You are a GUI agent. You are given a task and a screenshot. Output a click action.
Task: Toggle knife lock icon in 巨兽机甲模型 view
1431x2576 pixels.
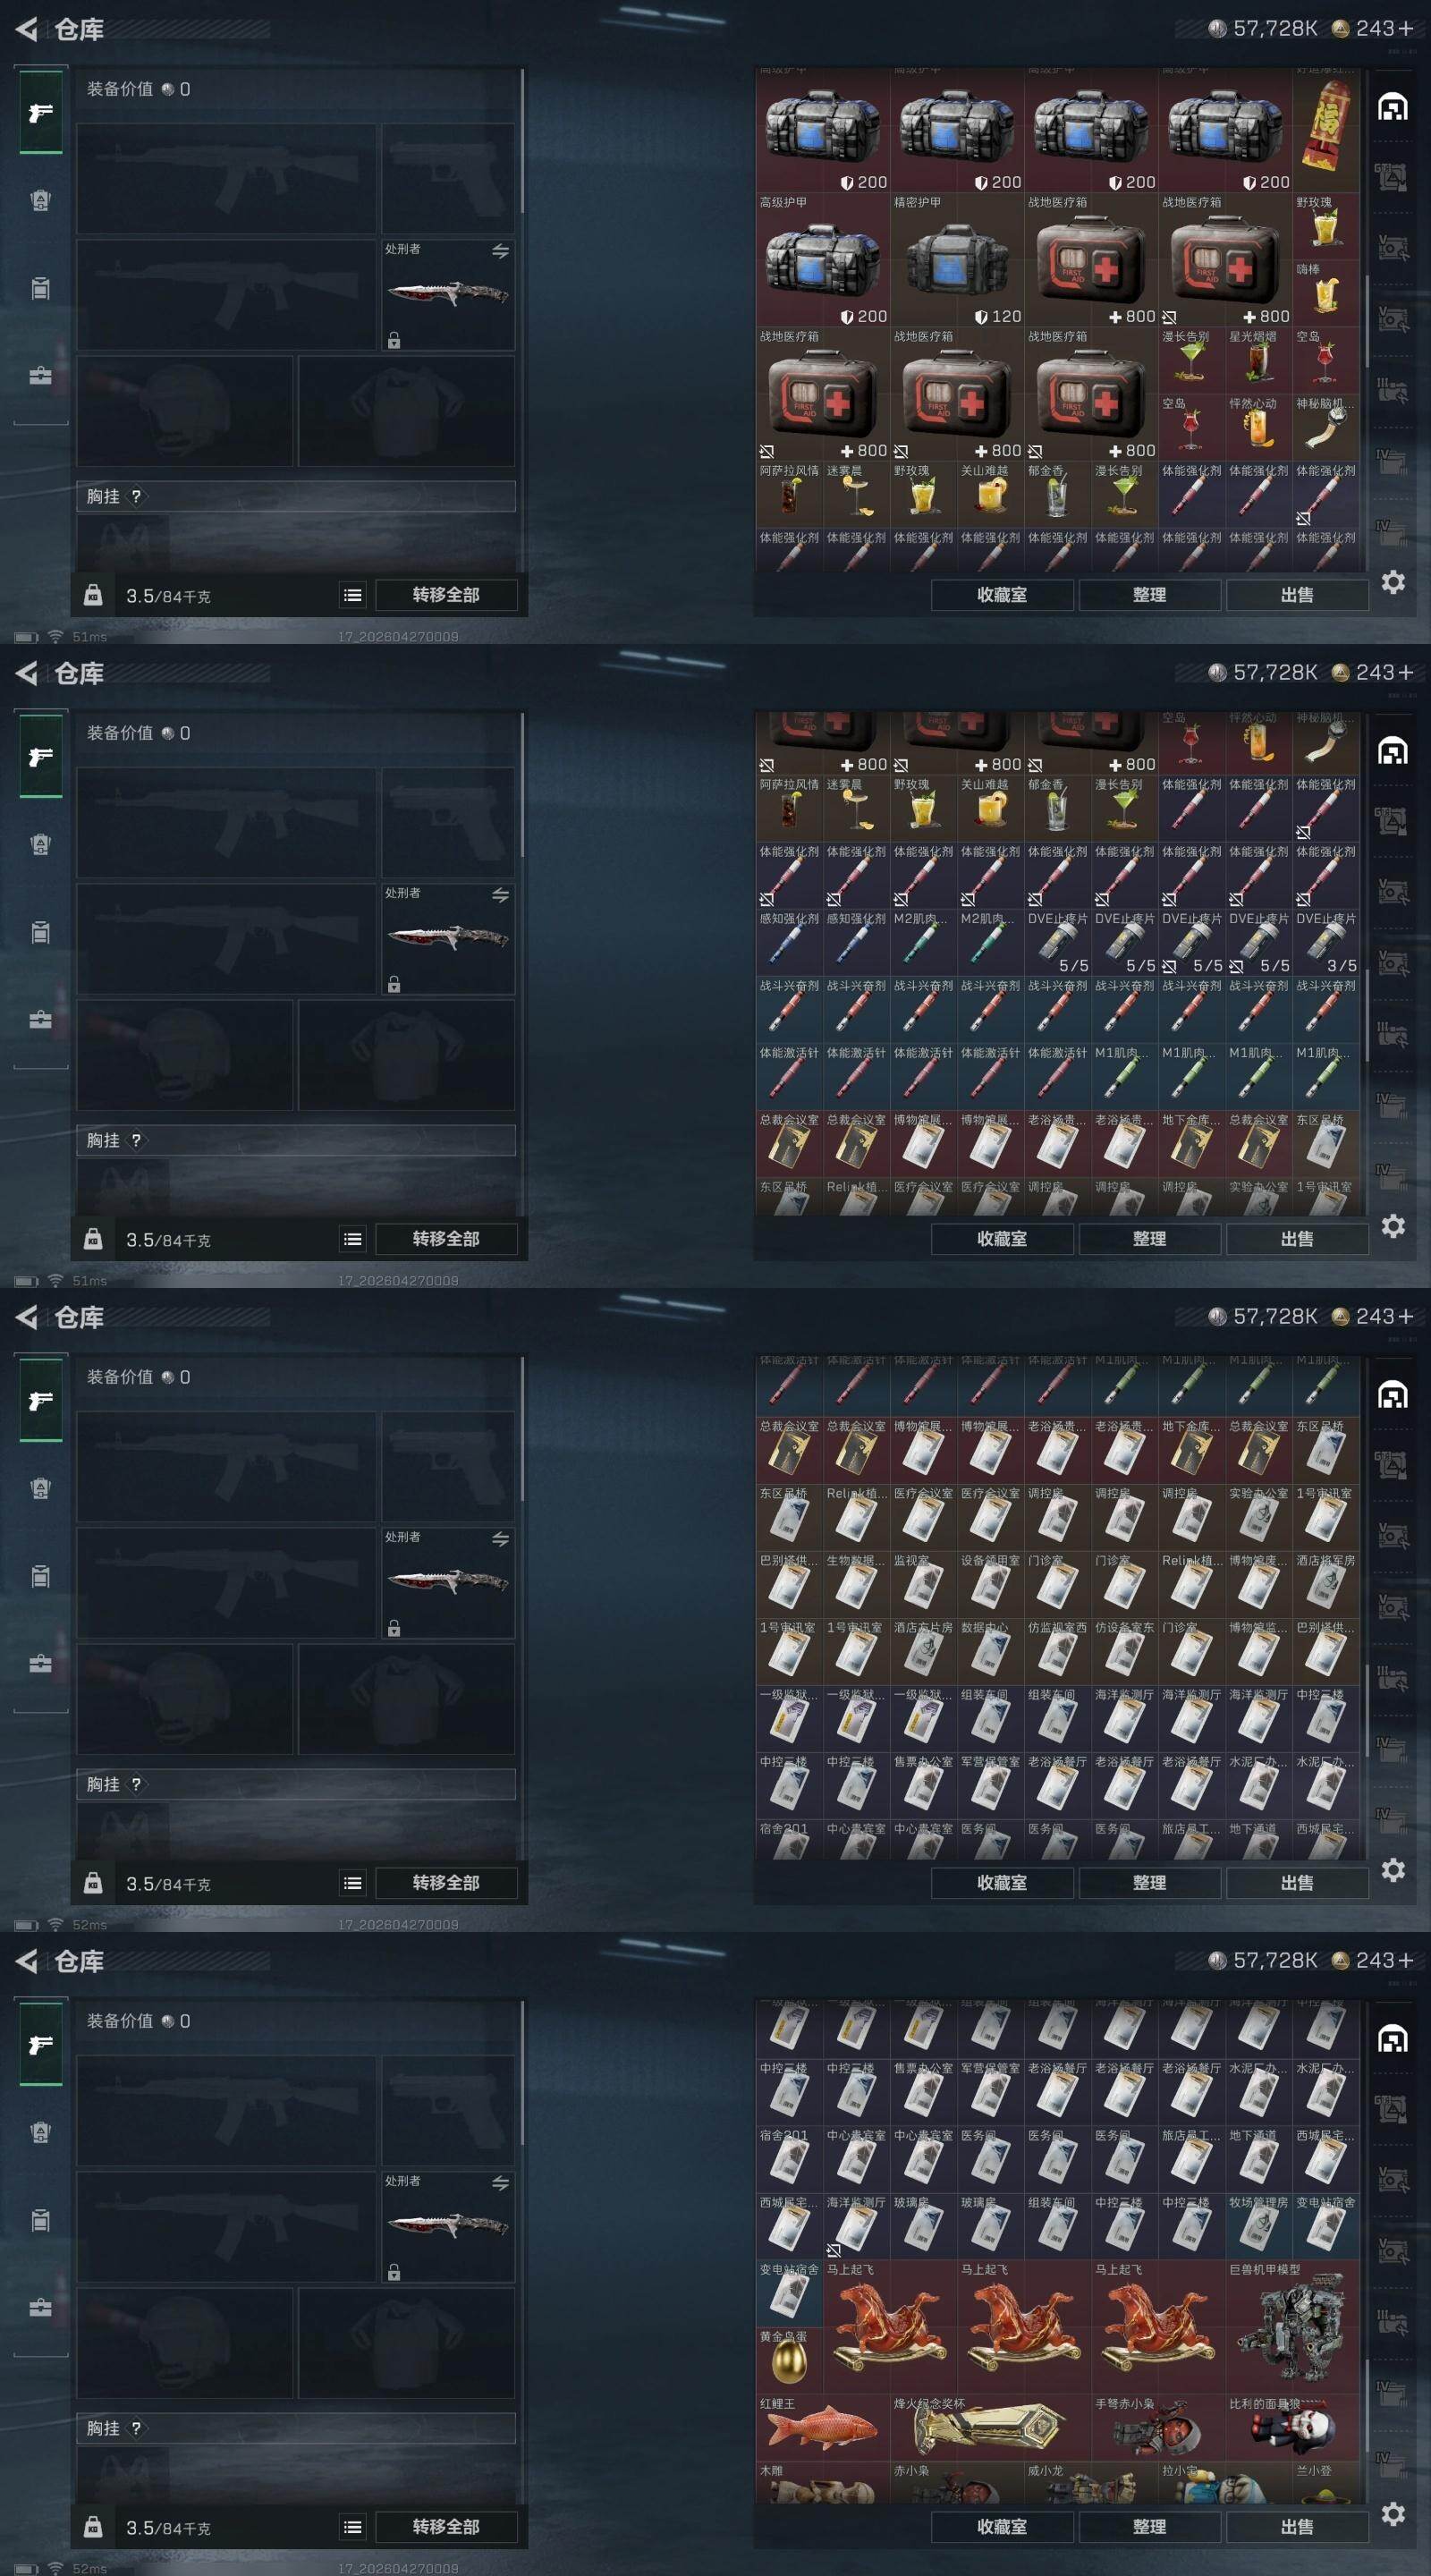[x=394, y=2272]
